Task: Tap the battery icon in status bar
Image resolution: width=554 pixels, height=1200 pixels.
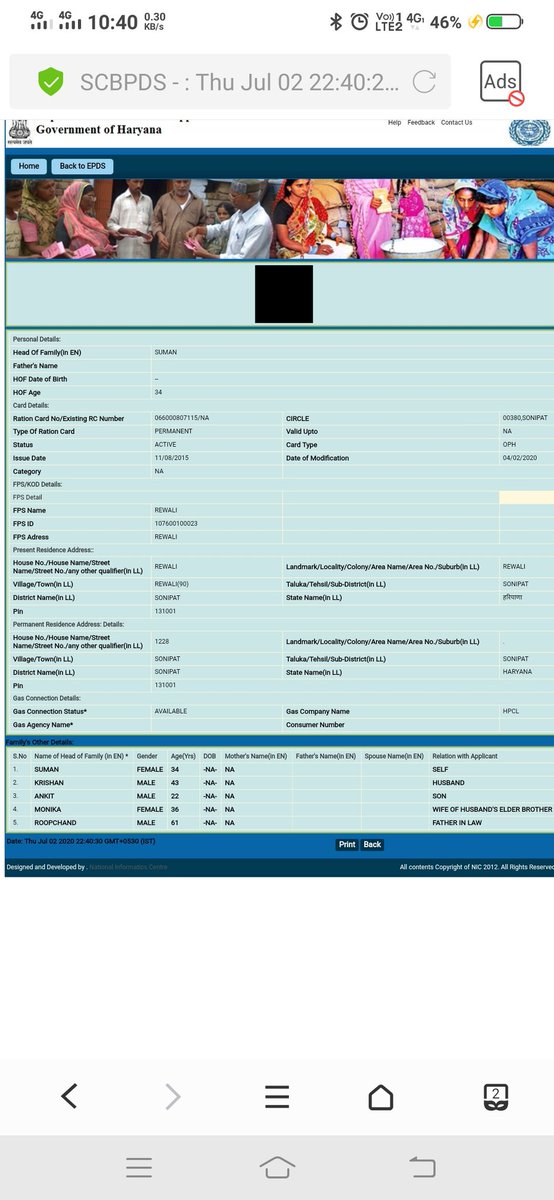Action: (x=505, y=21)
